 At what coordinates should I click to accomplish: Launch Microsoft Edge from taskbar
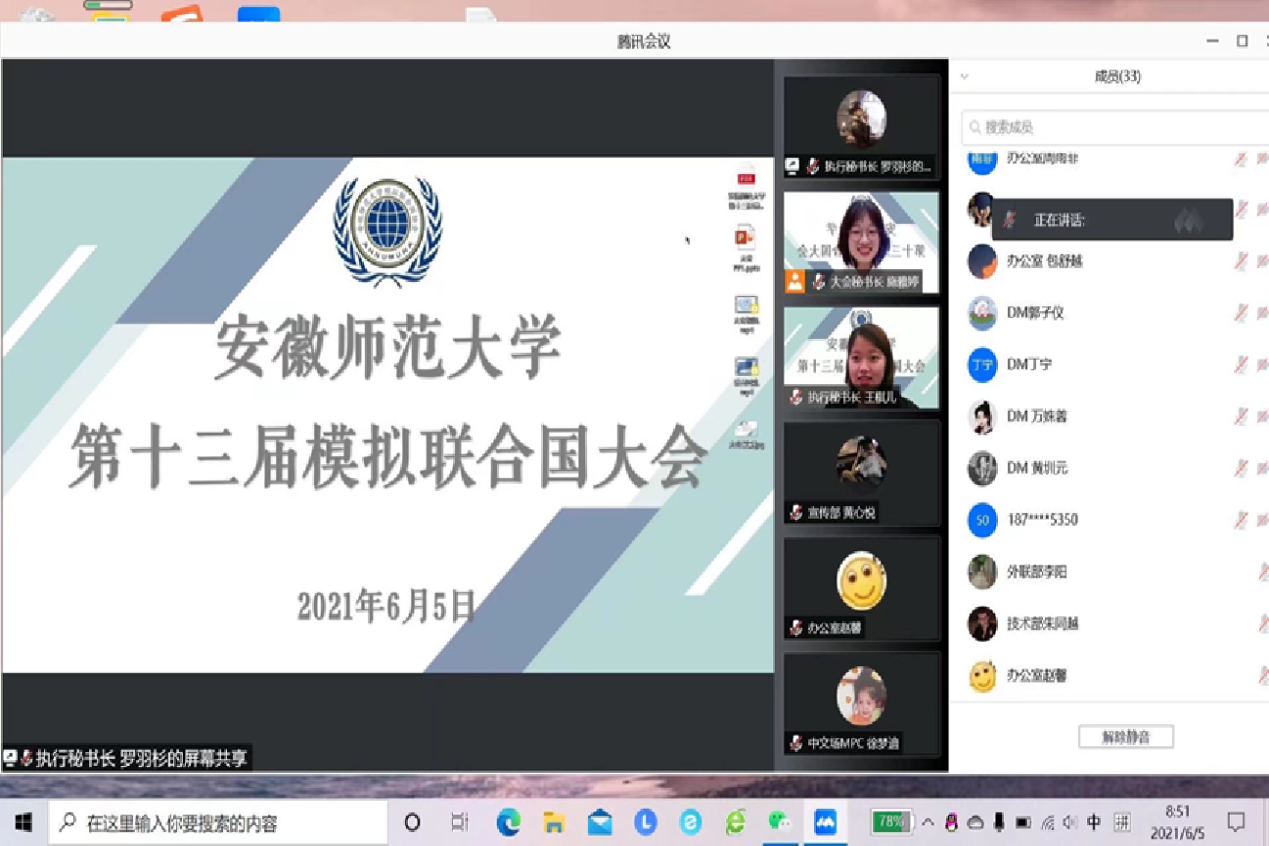point(509,822)
